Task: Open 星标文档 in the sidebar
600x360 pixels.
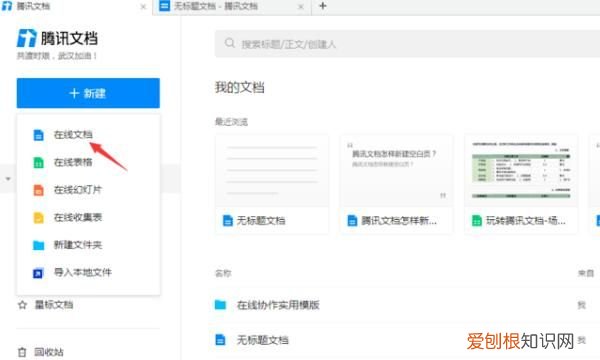Action: click(x=54, y=305)
